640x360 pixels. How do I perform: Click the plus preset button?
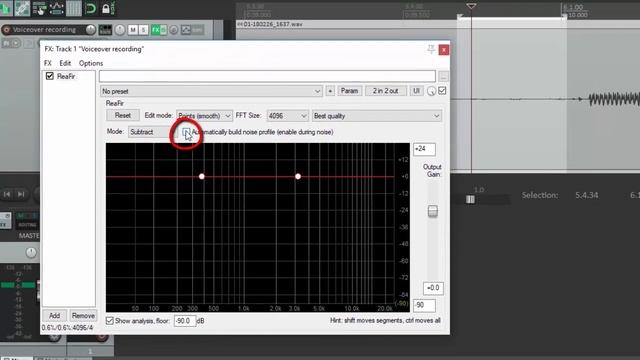[330, 91]
